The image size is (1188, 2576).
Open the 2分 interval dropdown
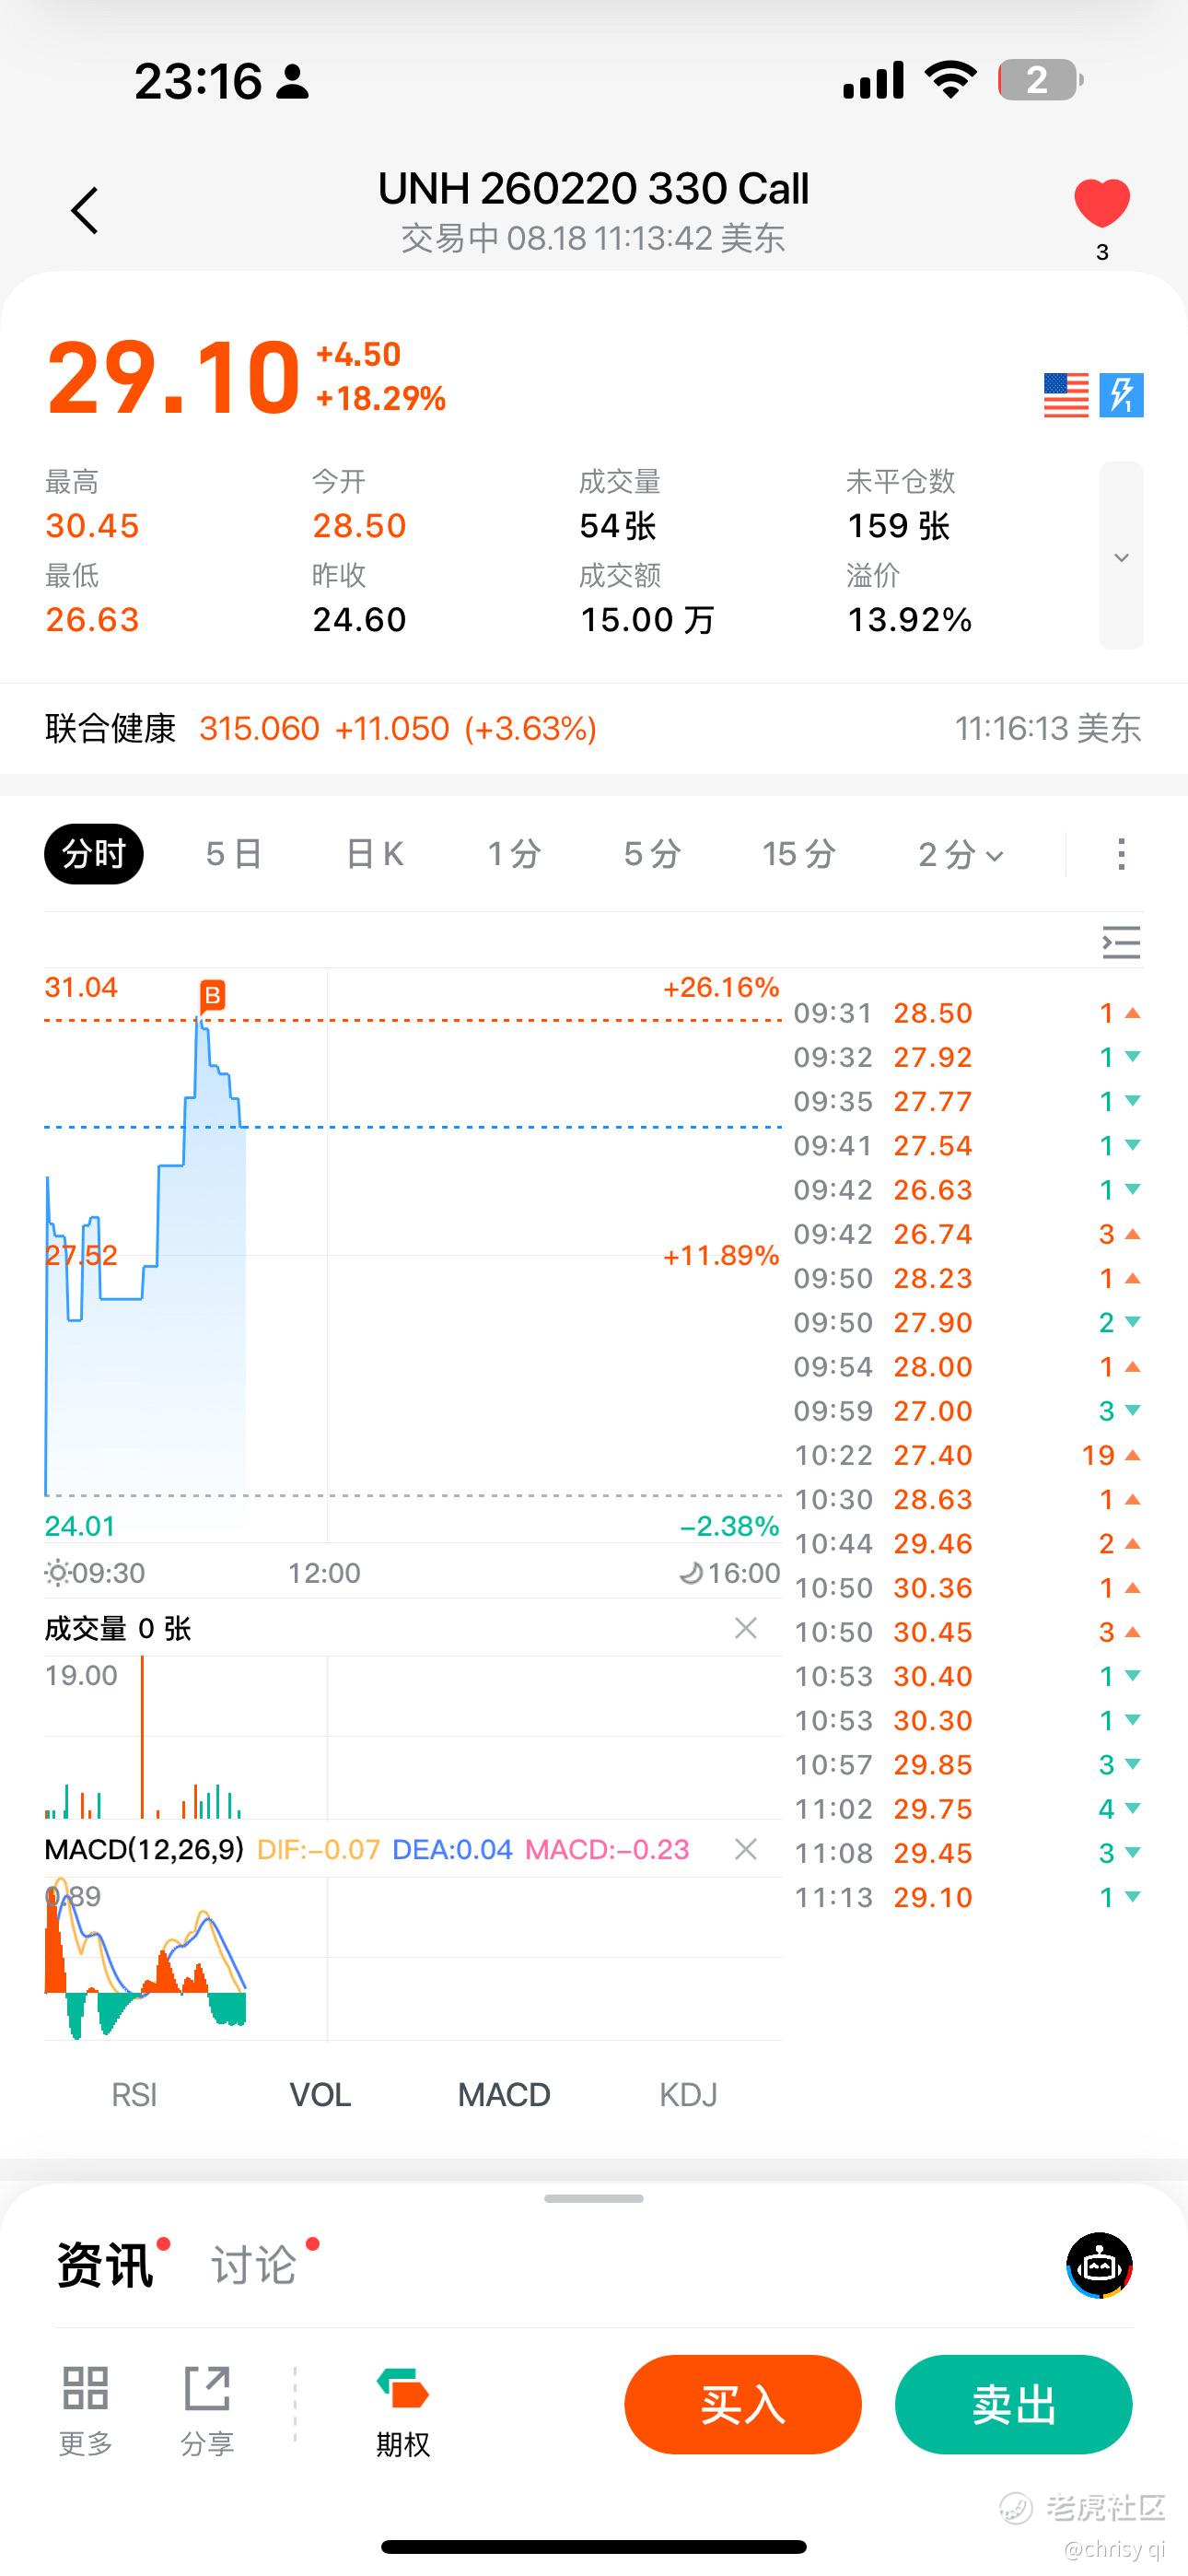960,854
